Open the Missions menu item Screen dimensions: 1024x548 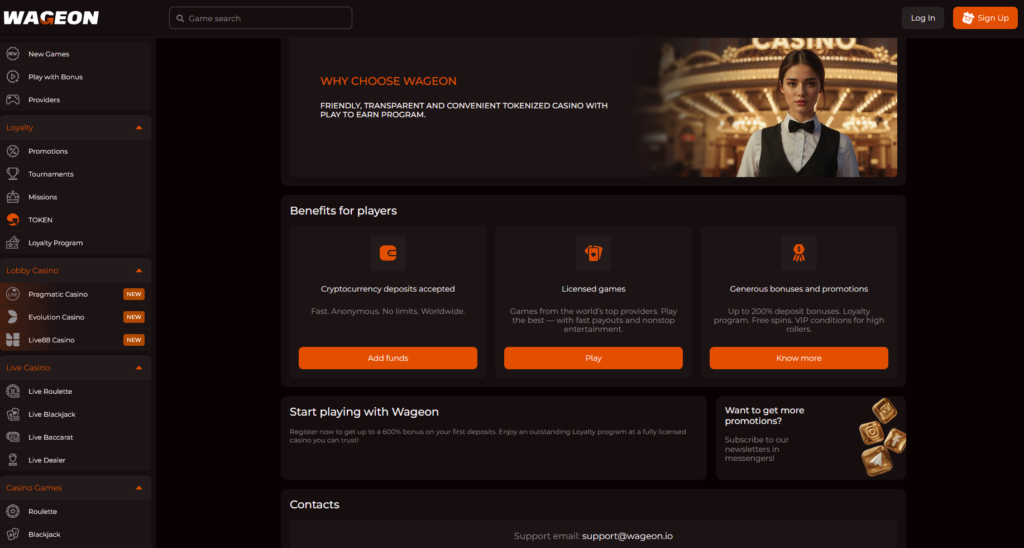click(x=43, y=197)
